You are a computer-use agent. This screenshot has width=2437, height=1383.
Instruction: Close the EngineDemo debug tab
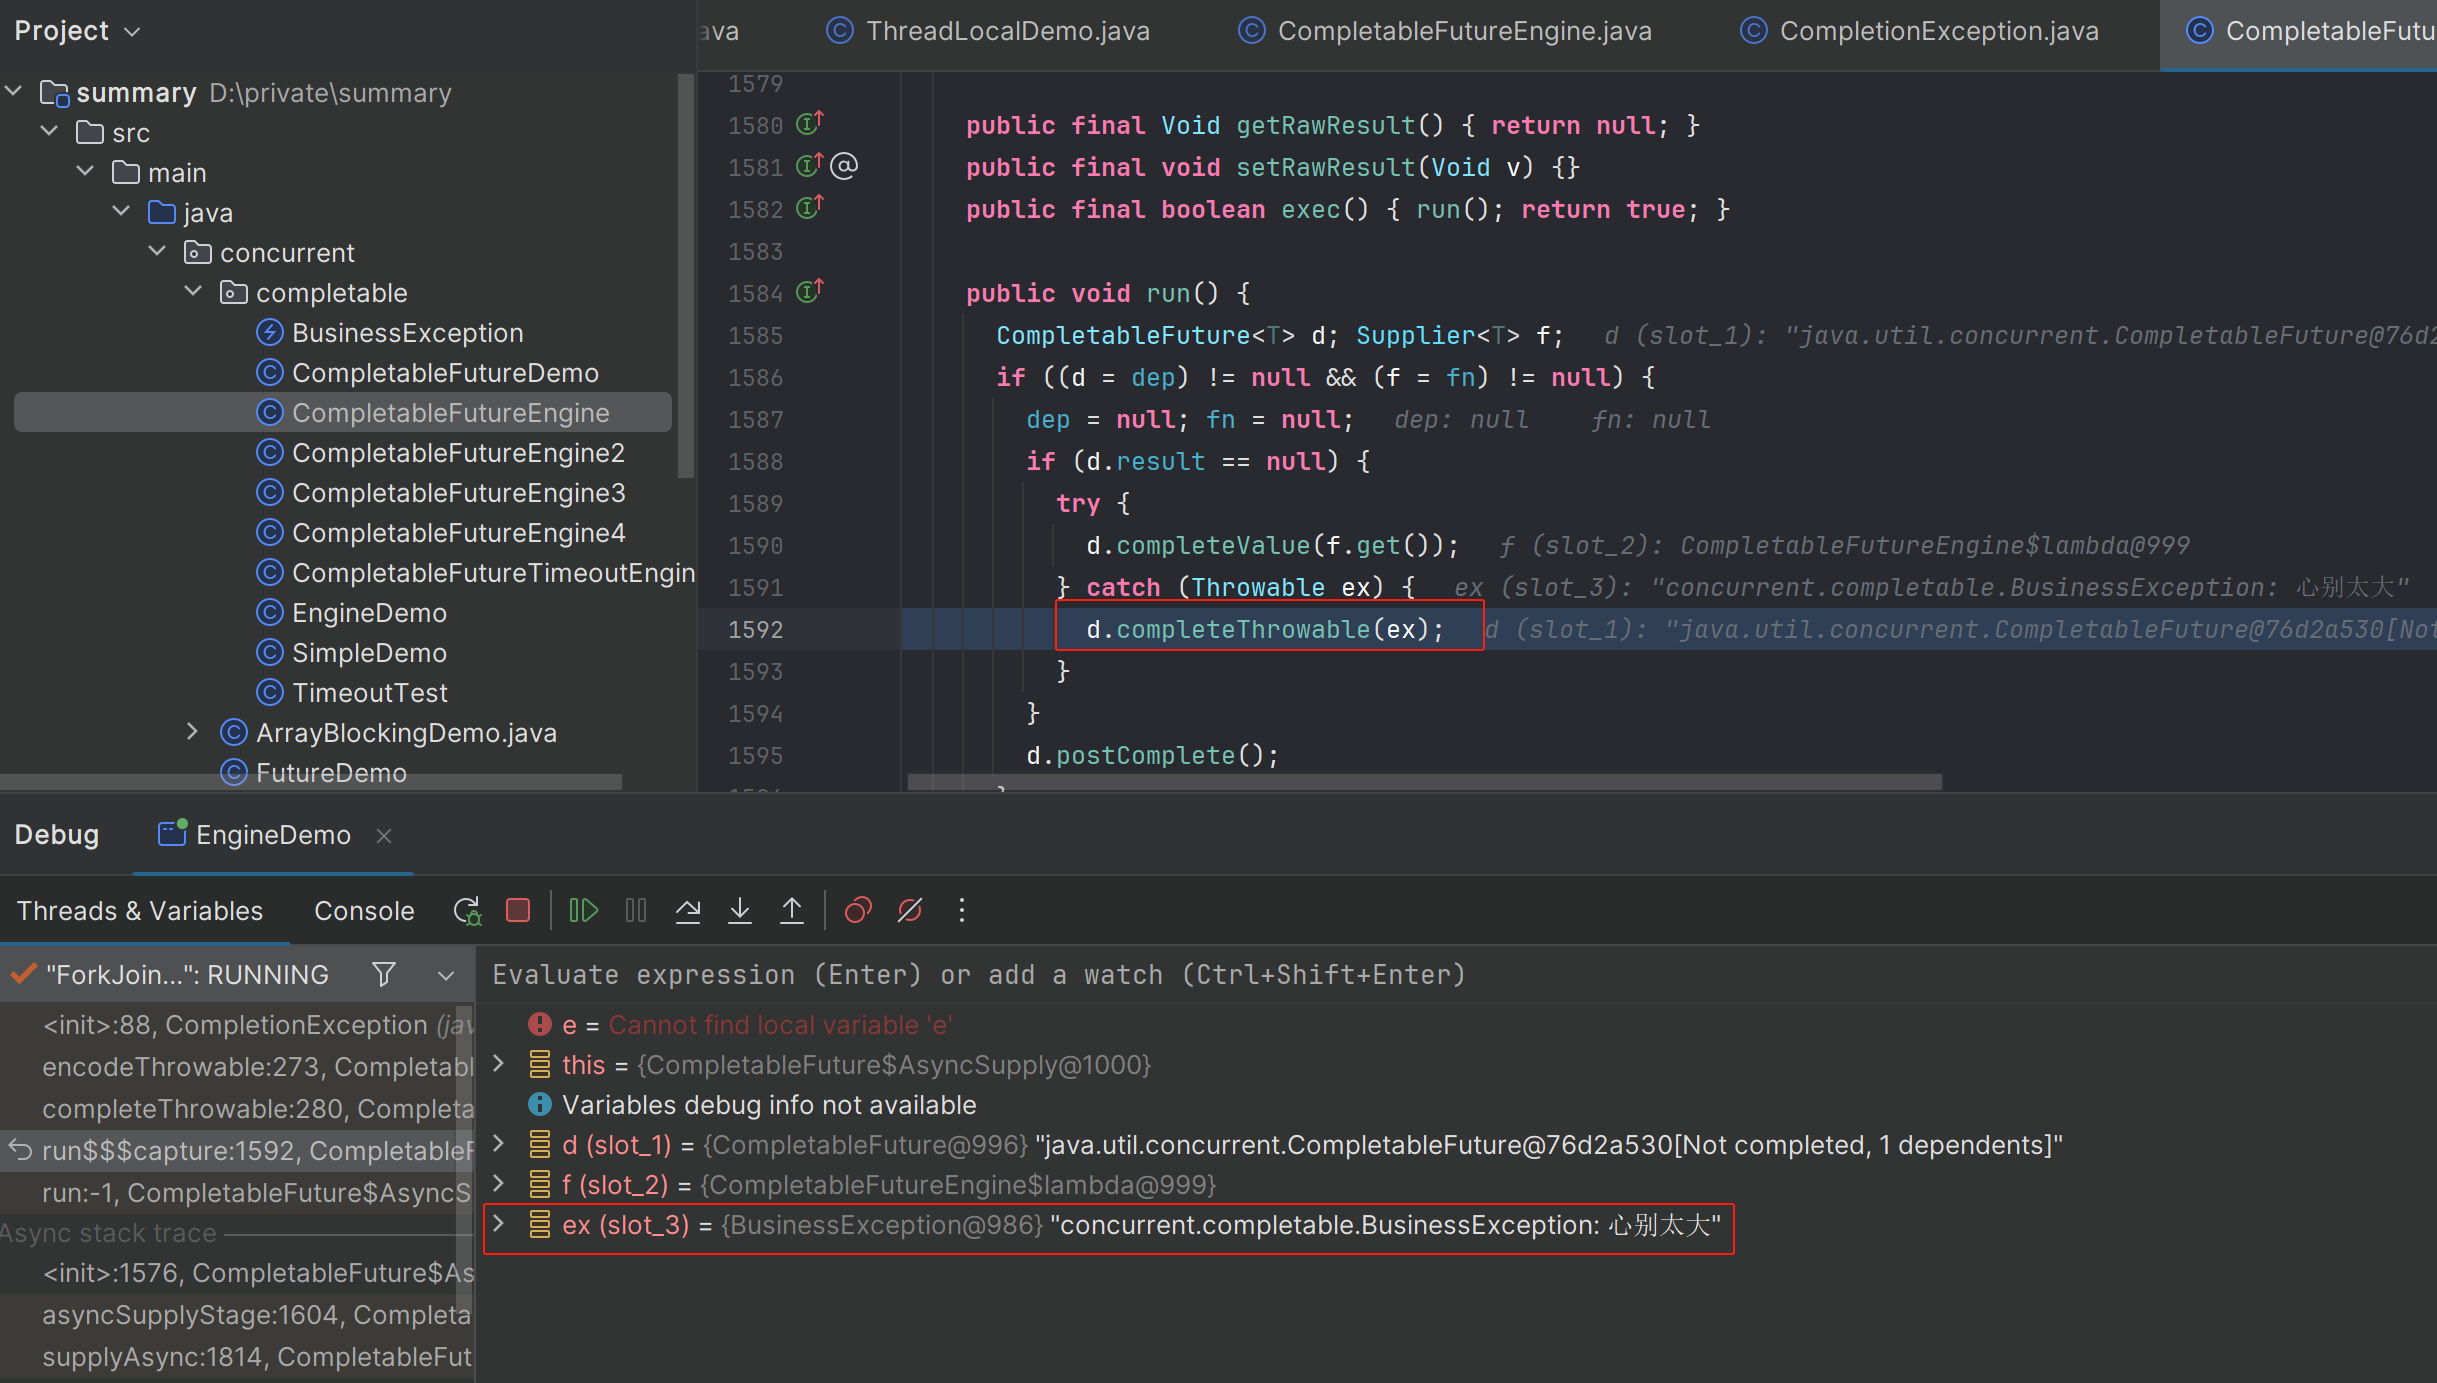(x=384, y=835)
